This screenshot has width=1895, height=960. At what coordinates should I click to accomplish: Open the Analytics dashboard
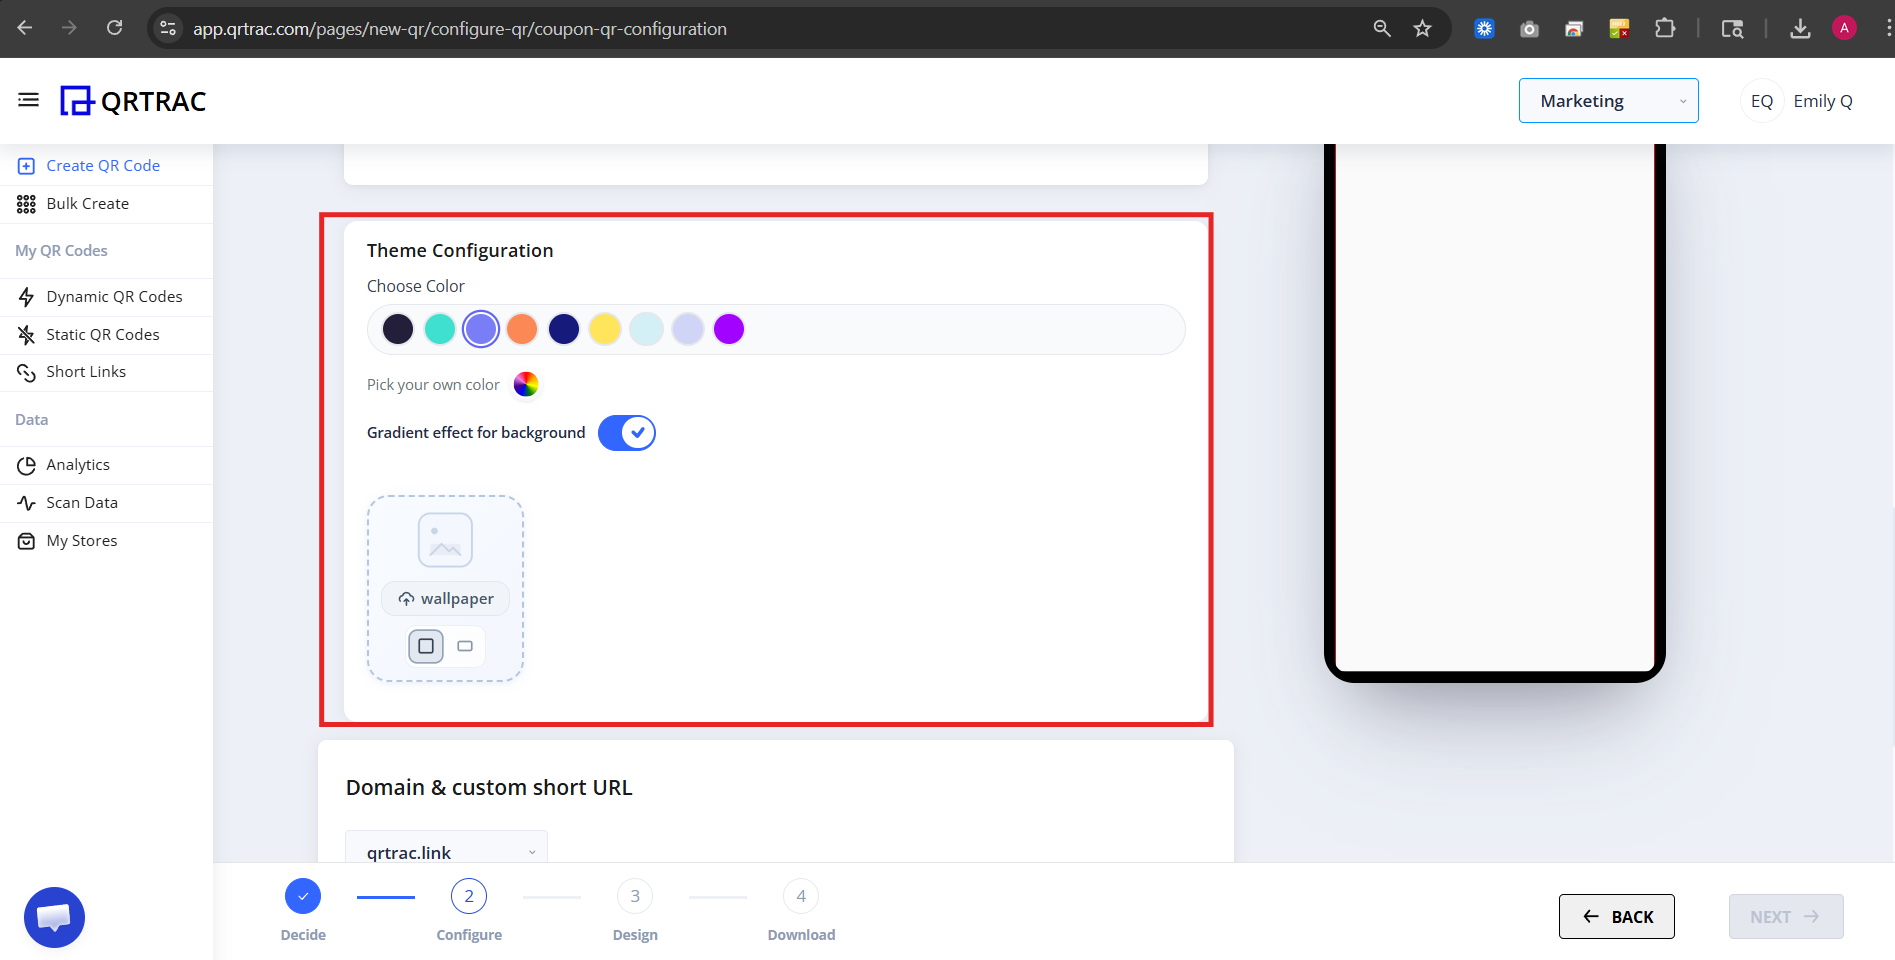pos(77,464)
